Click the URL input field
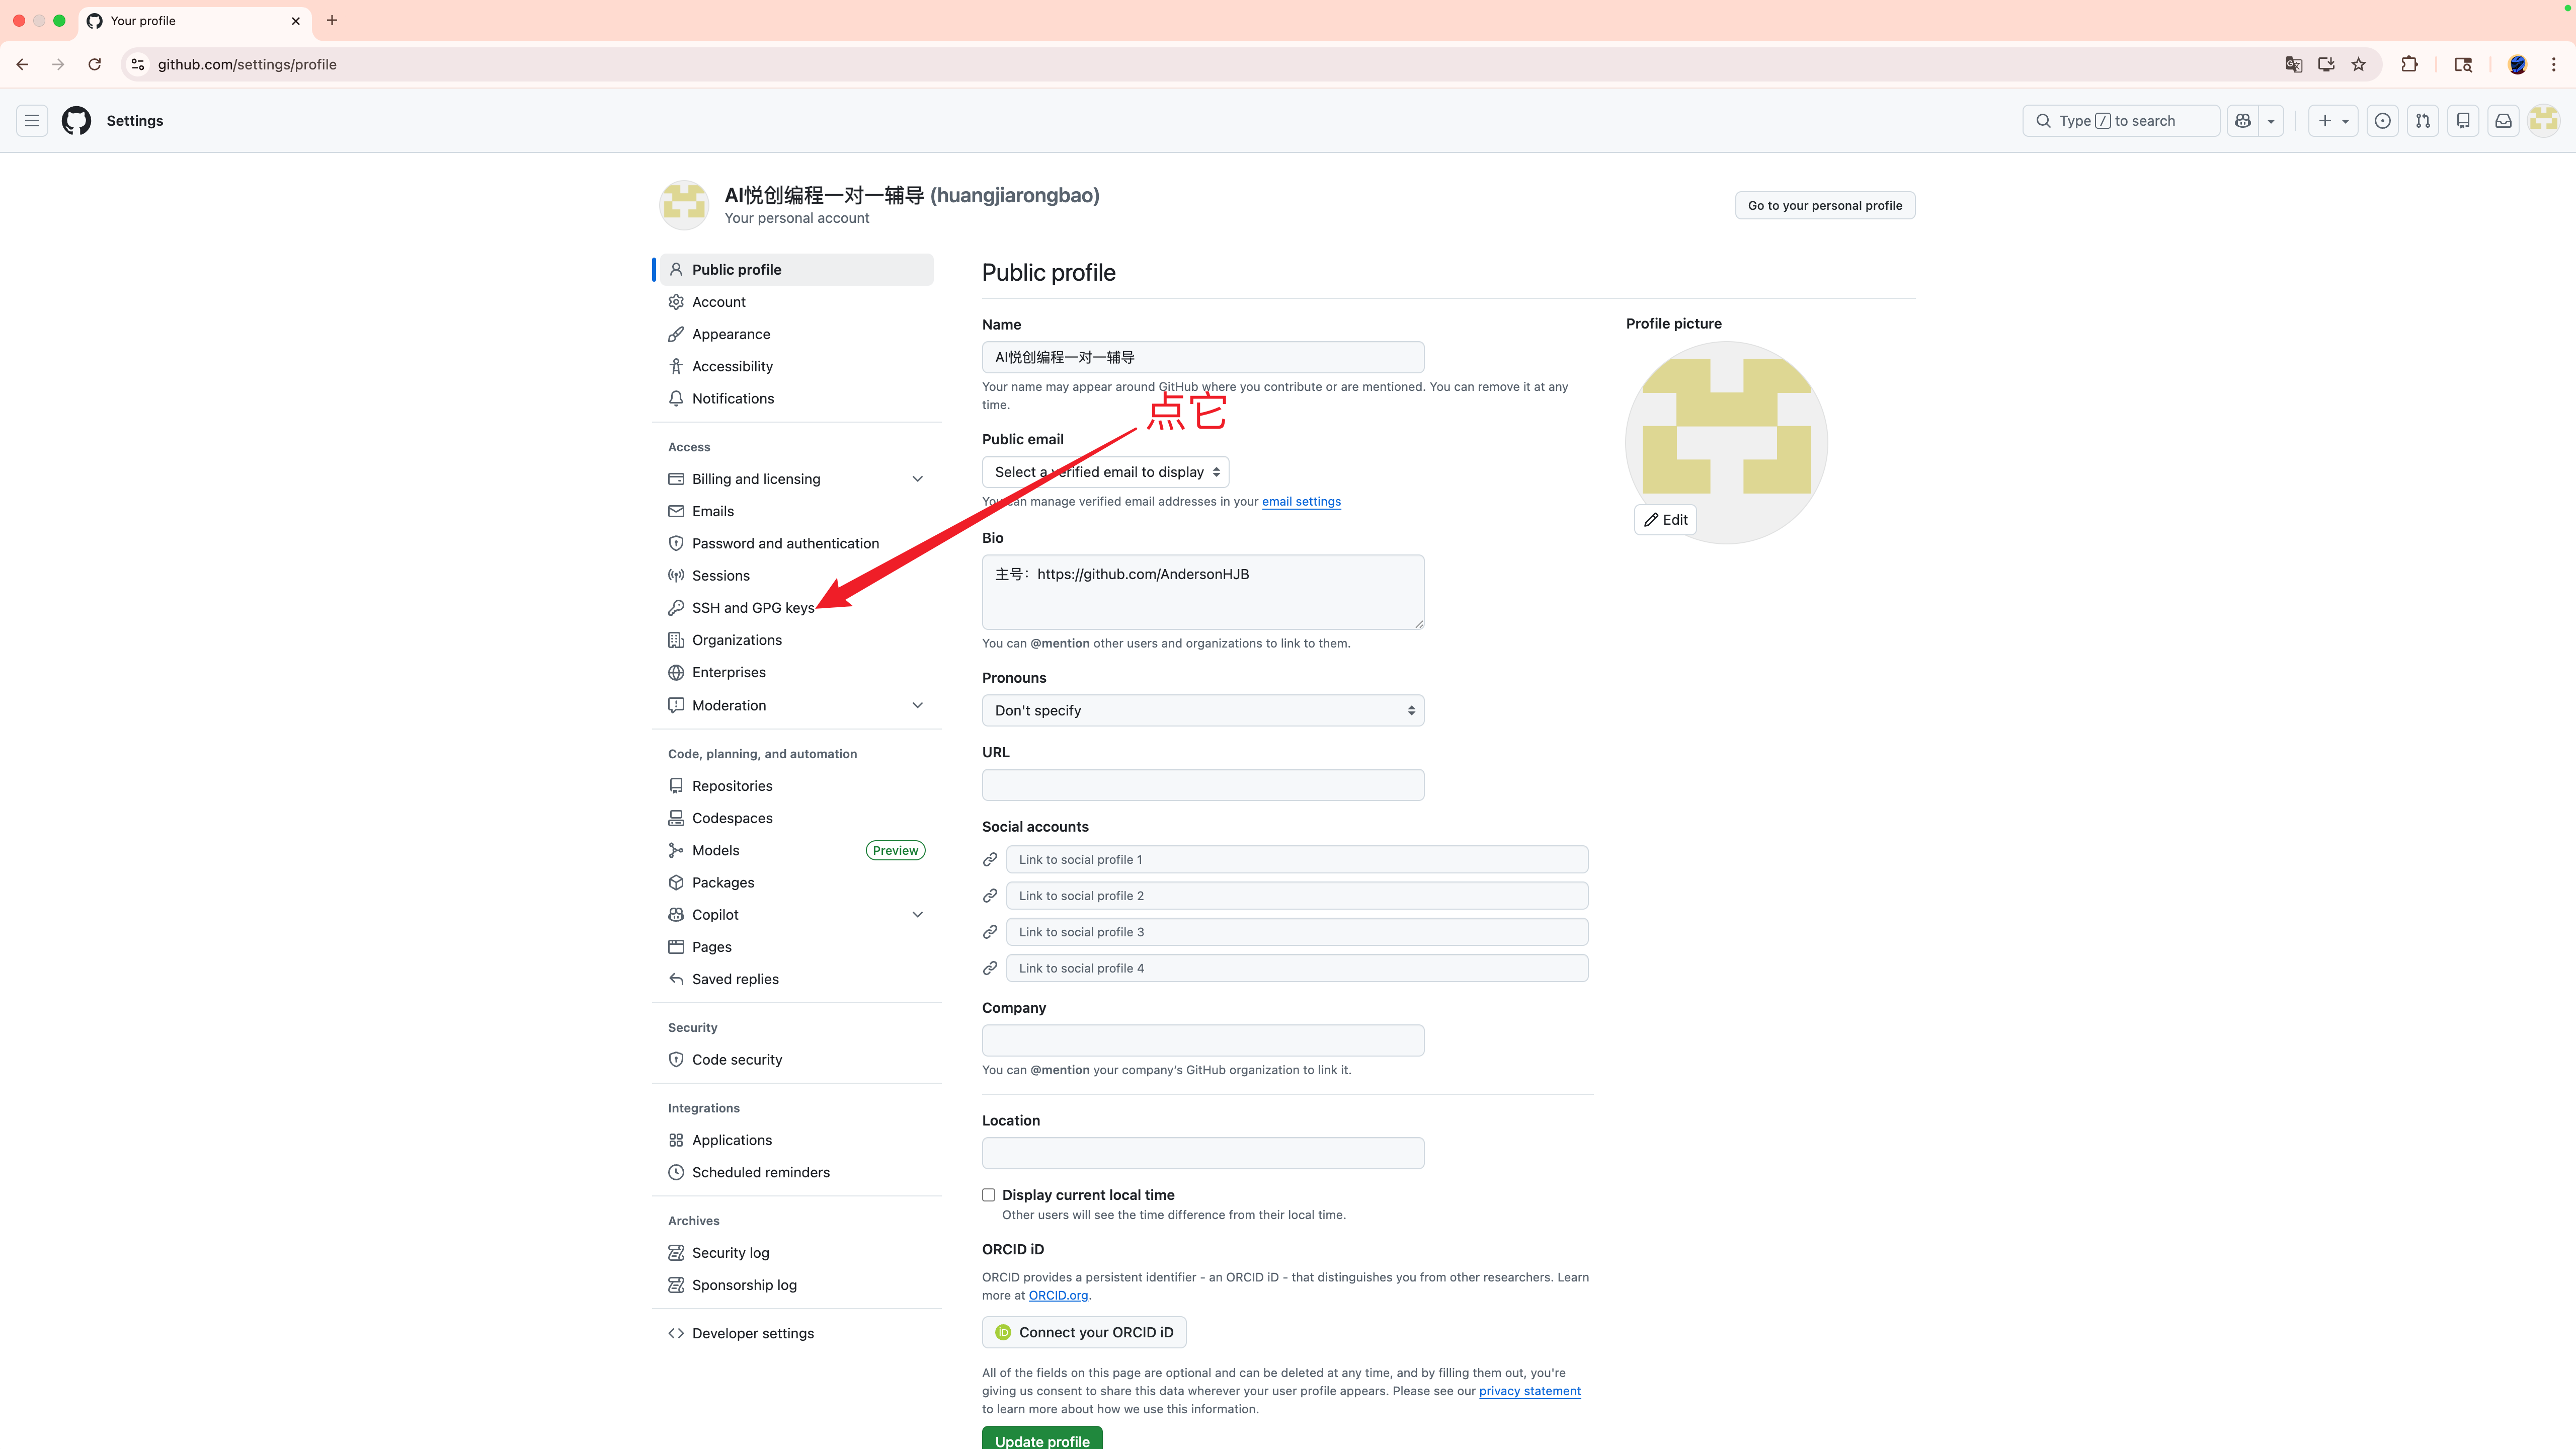The width and height of the screenshot is (2576, 1449). click(1203, 785)
